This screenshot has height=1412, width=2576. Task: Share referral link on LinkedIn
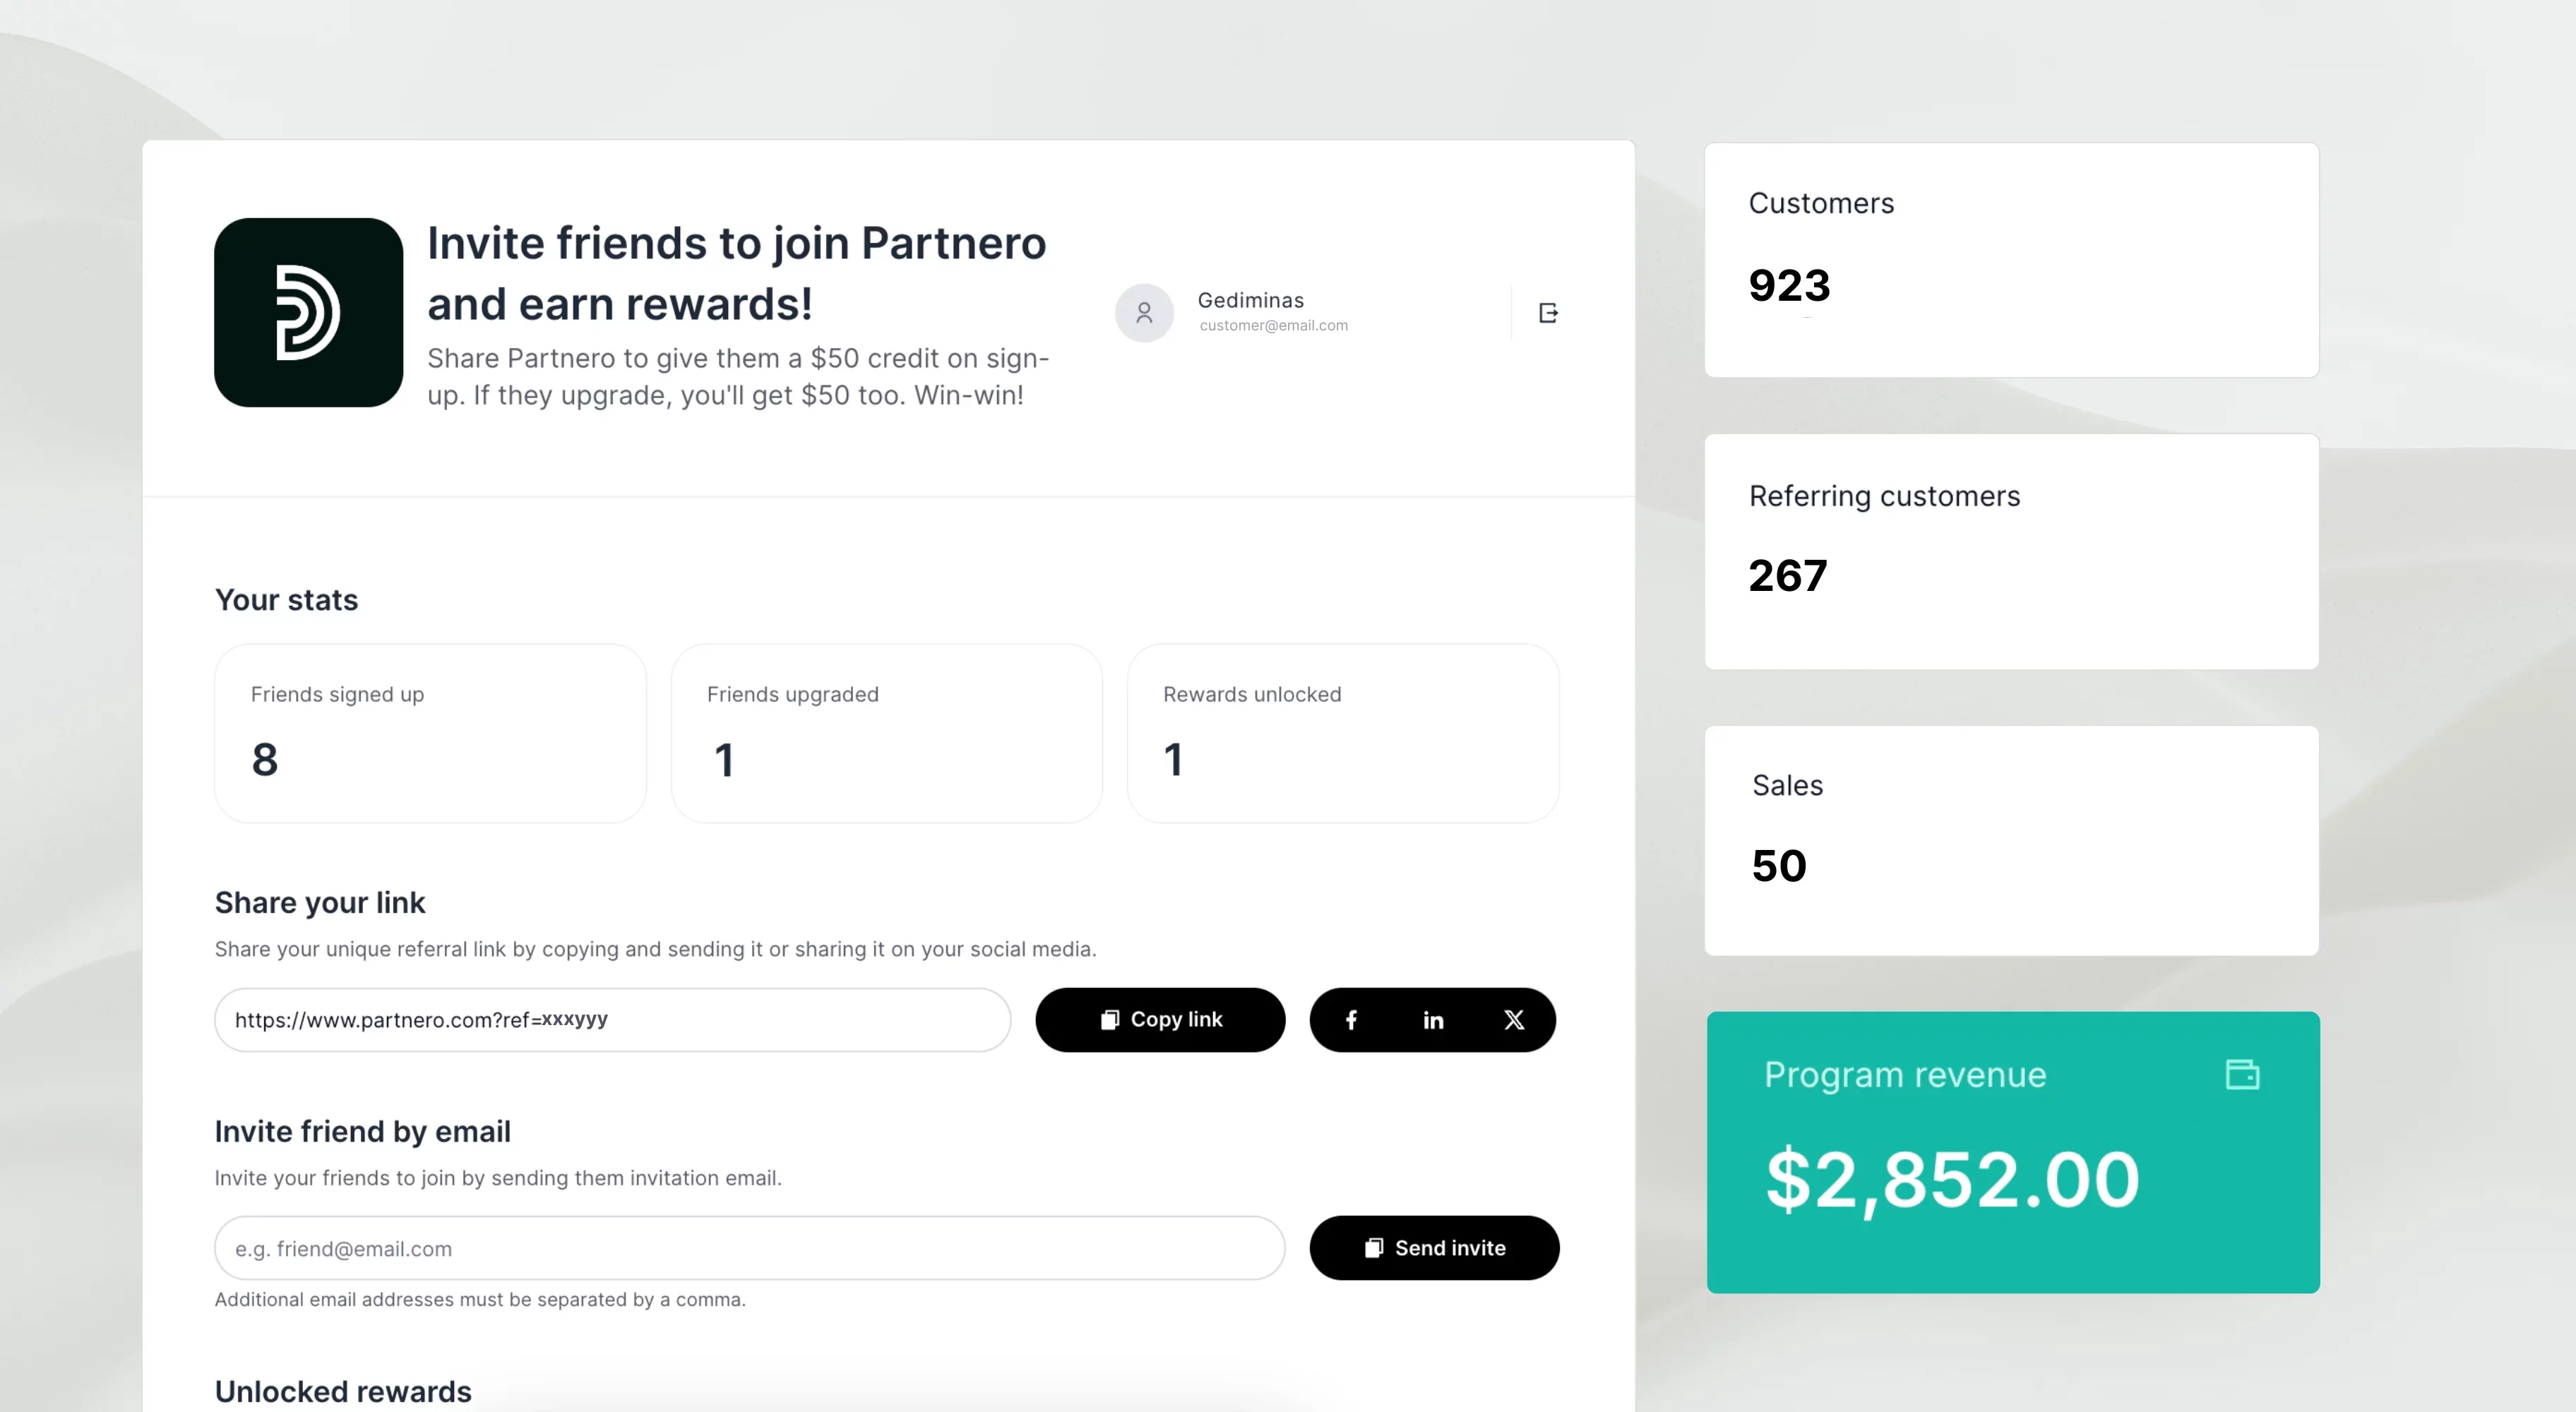click(1433, 1020)
